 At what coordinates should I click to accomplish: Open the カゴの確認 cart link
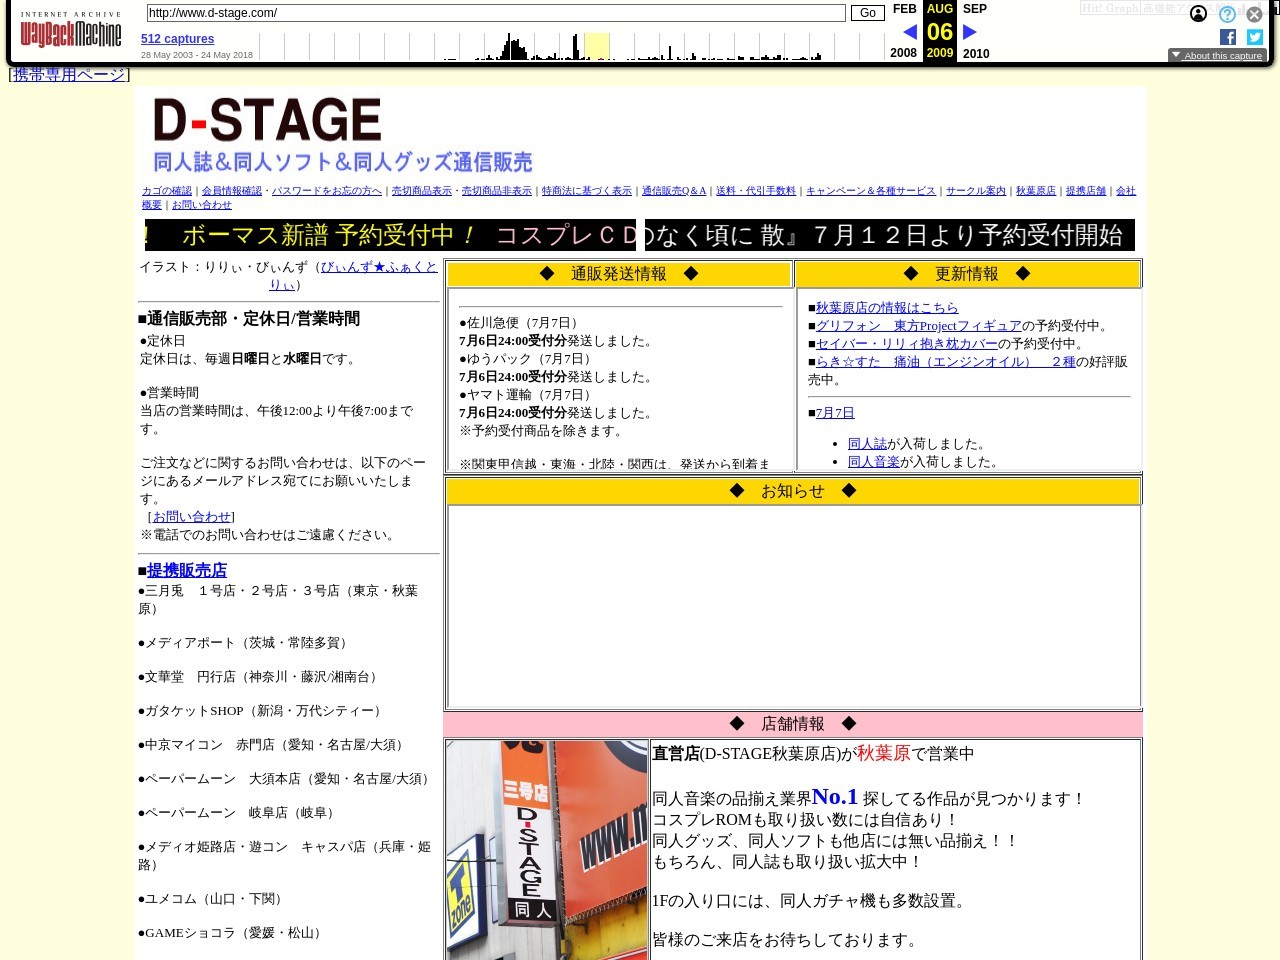coord(165,190)
